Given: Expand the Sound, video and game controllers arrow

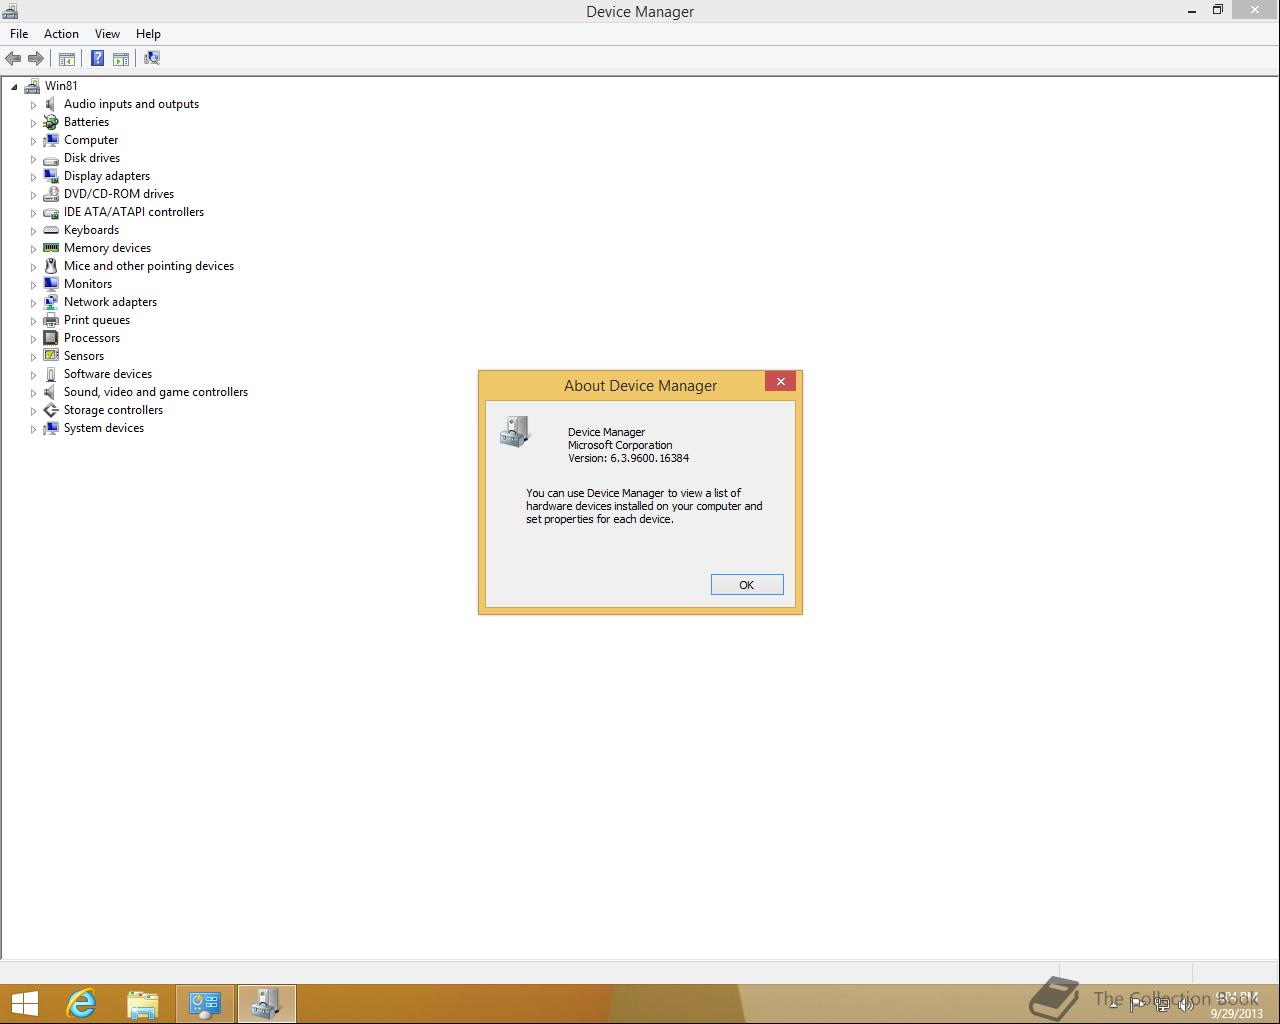Looking at the screenshot, I should point(33,393).
